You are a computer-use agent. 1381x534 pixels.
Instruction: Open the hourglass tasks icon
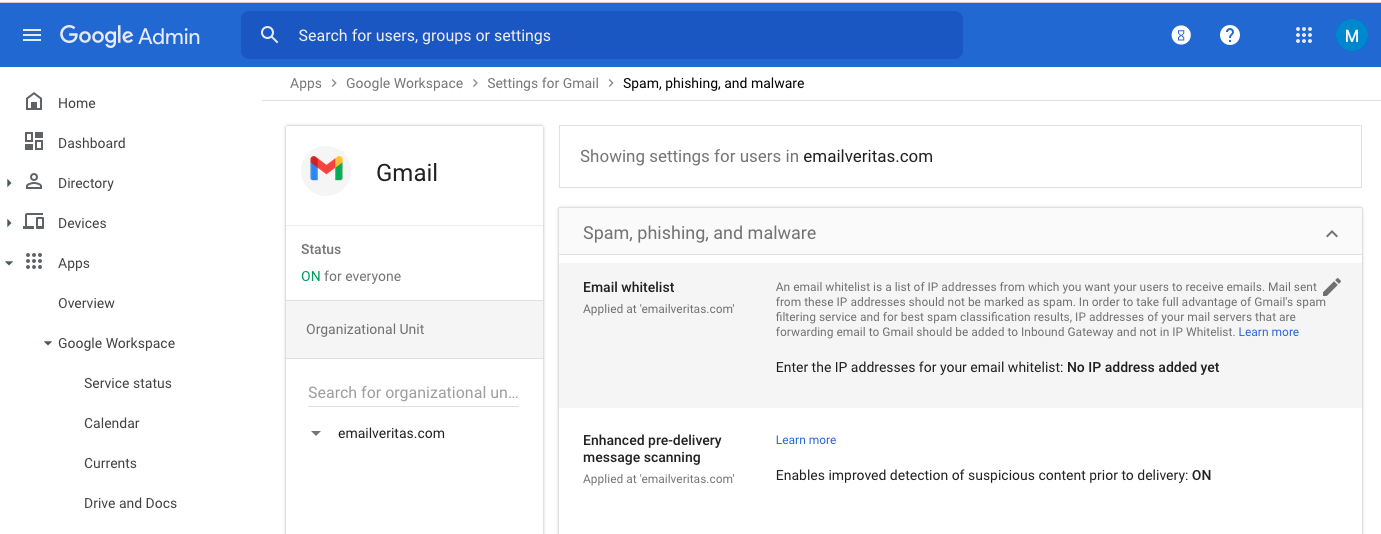1181,35
